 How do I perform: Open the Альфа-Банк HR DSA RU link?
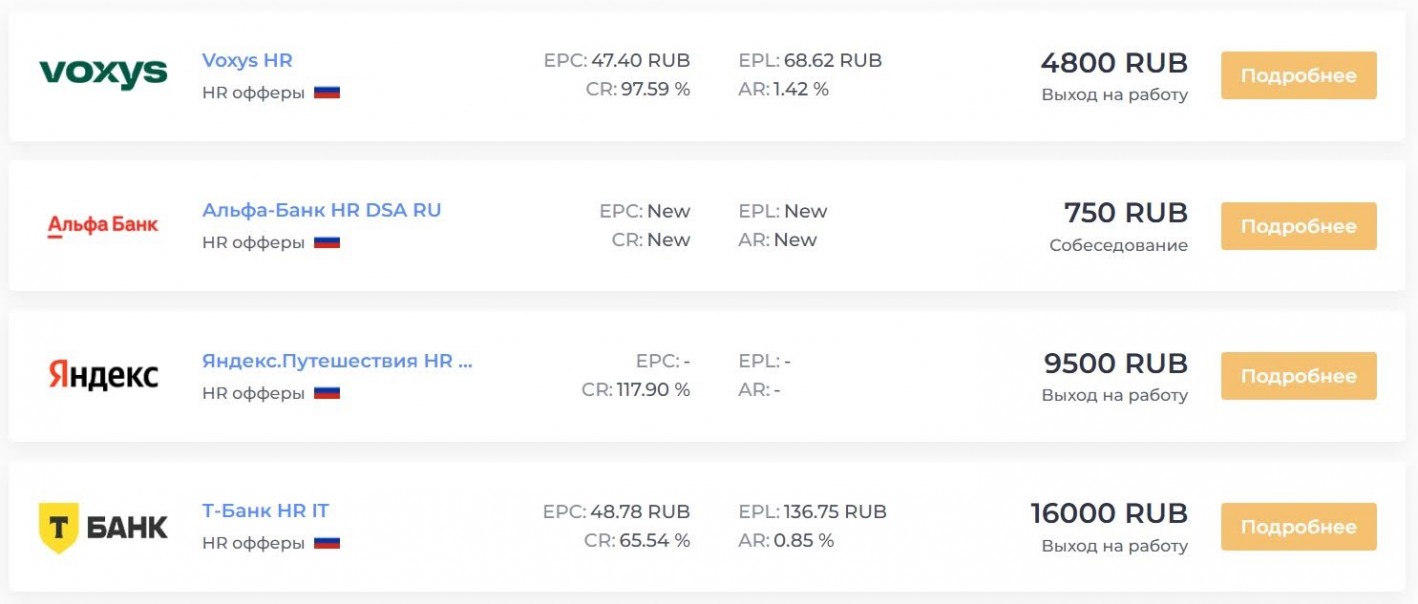321,210
